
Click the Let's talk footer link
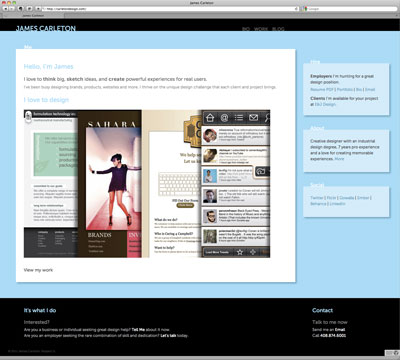pos(168,336)
